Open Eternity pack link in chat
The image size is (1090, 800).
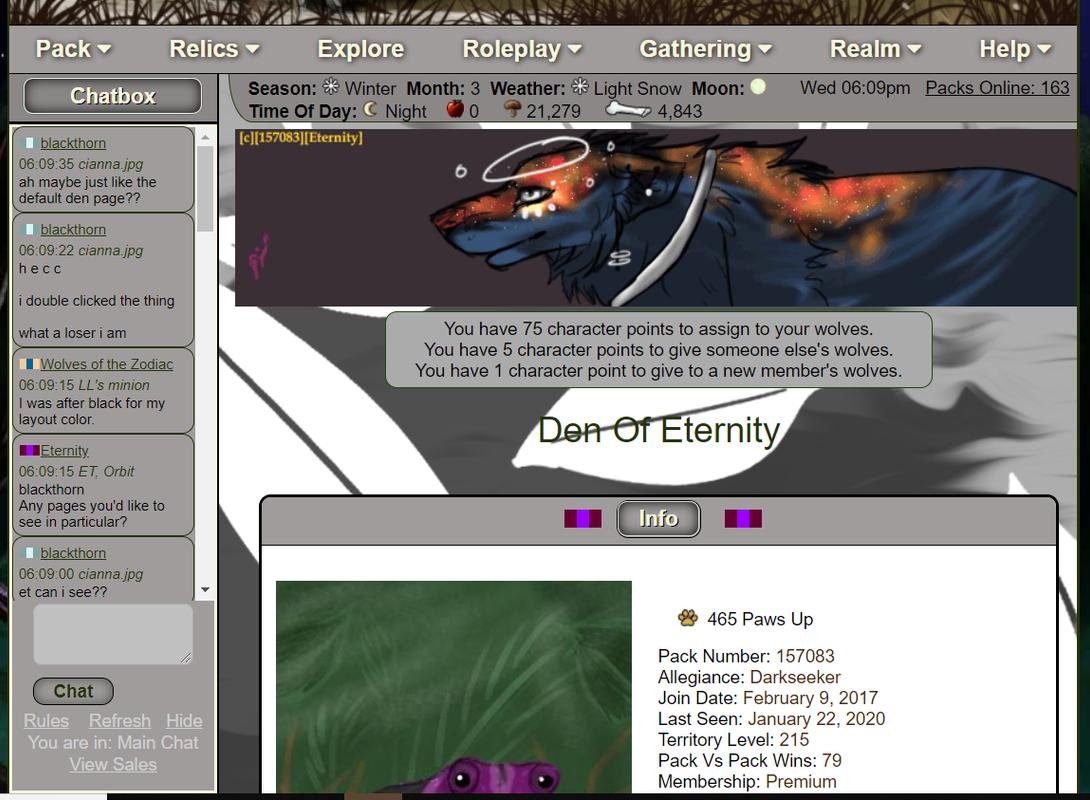(64, 450)
